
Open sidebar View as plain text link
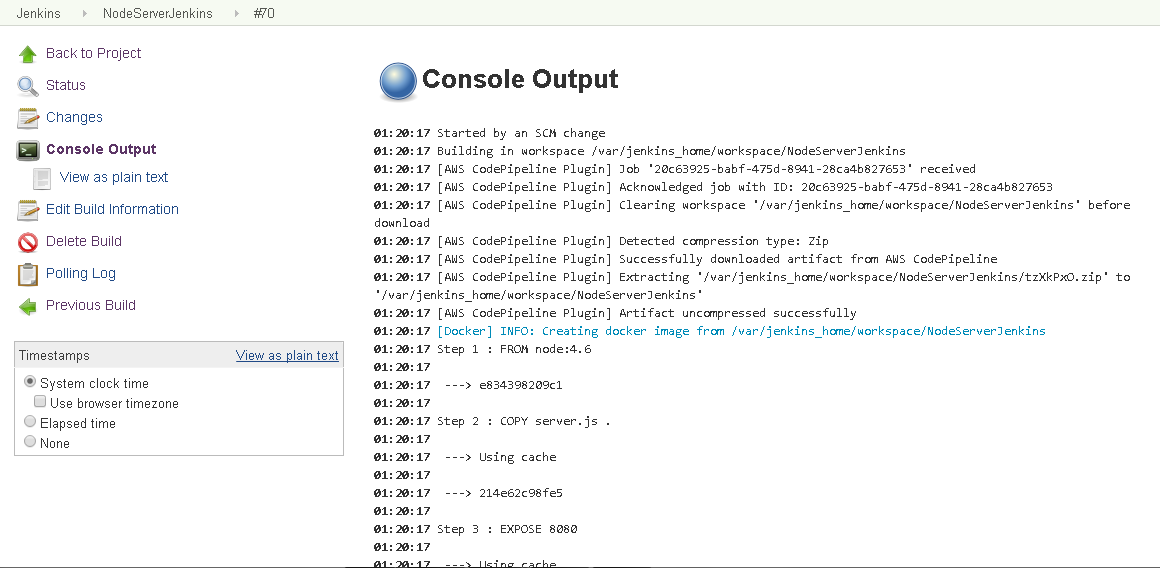coord(114,177)
